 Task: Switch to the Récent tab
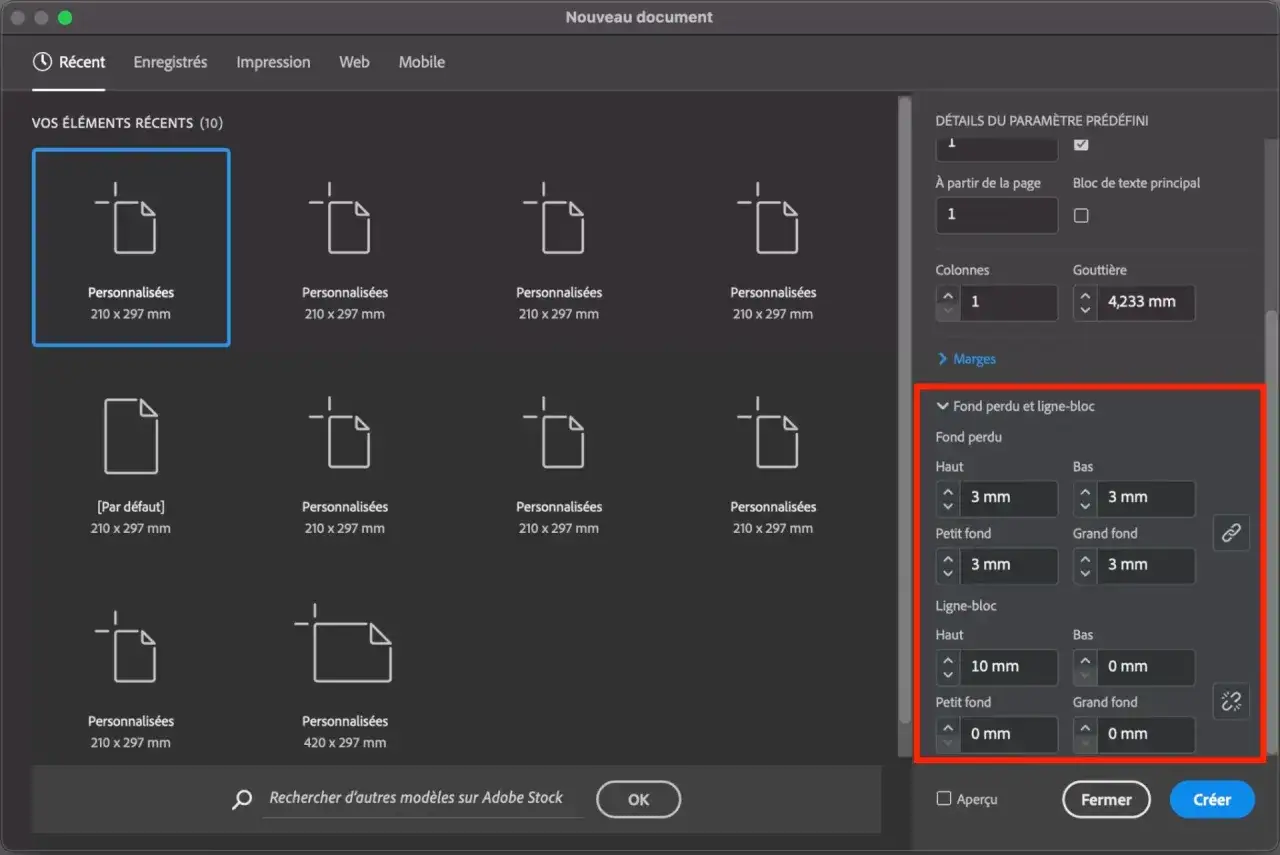[x=69, y=62]
